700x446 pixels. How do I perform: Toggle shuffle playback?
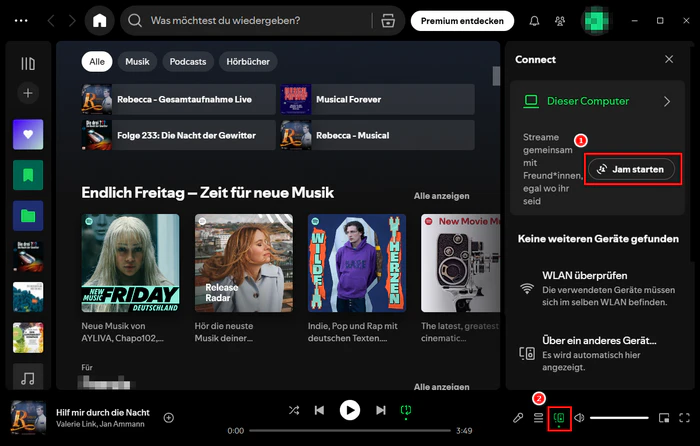click(294, 410)
